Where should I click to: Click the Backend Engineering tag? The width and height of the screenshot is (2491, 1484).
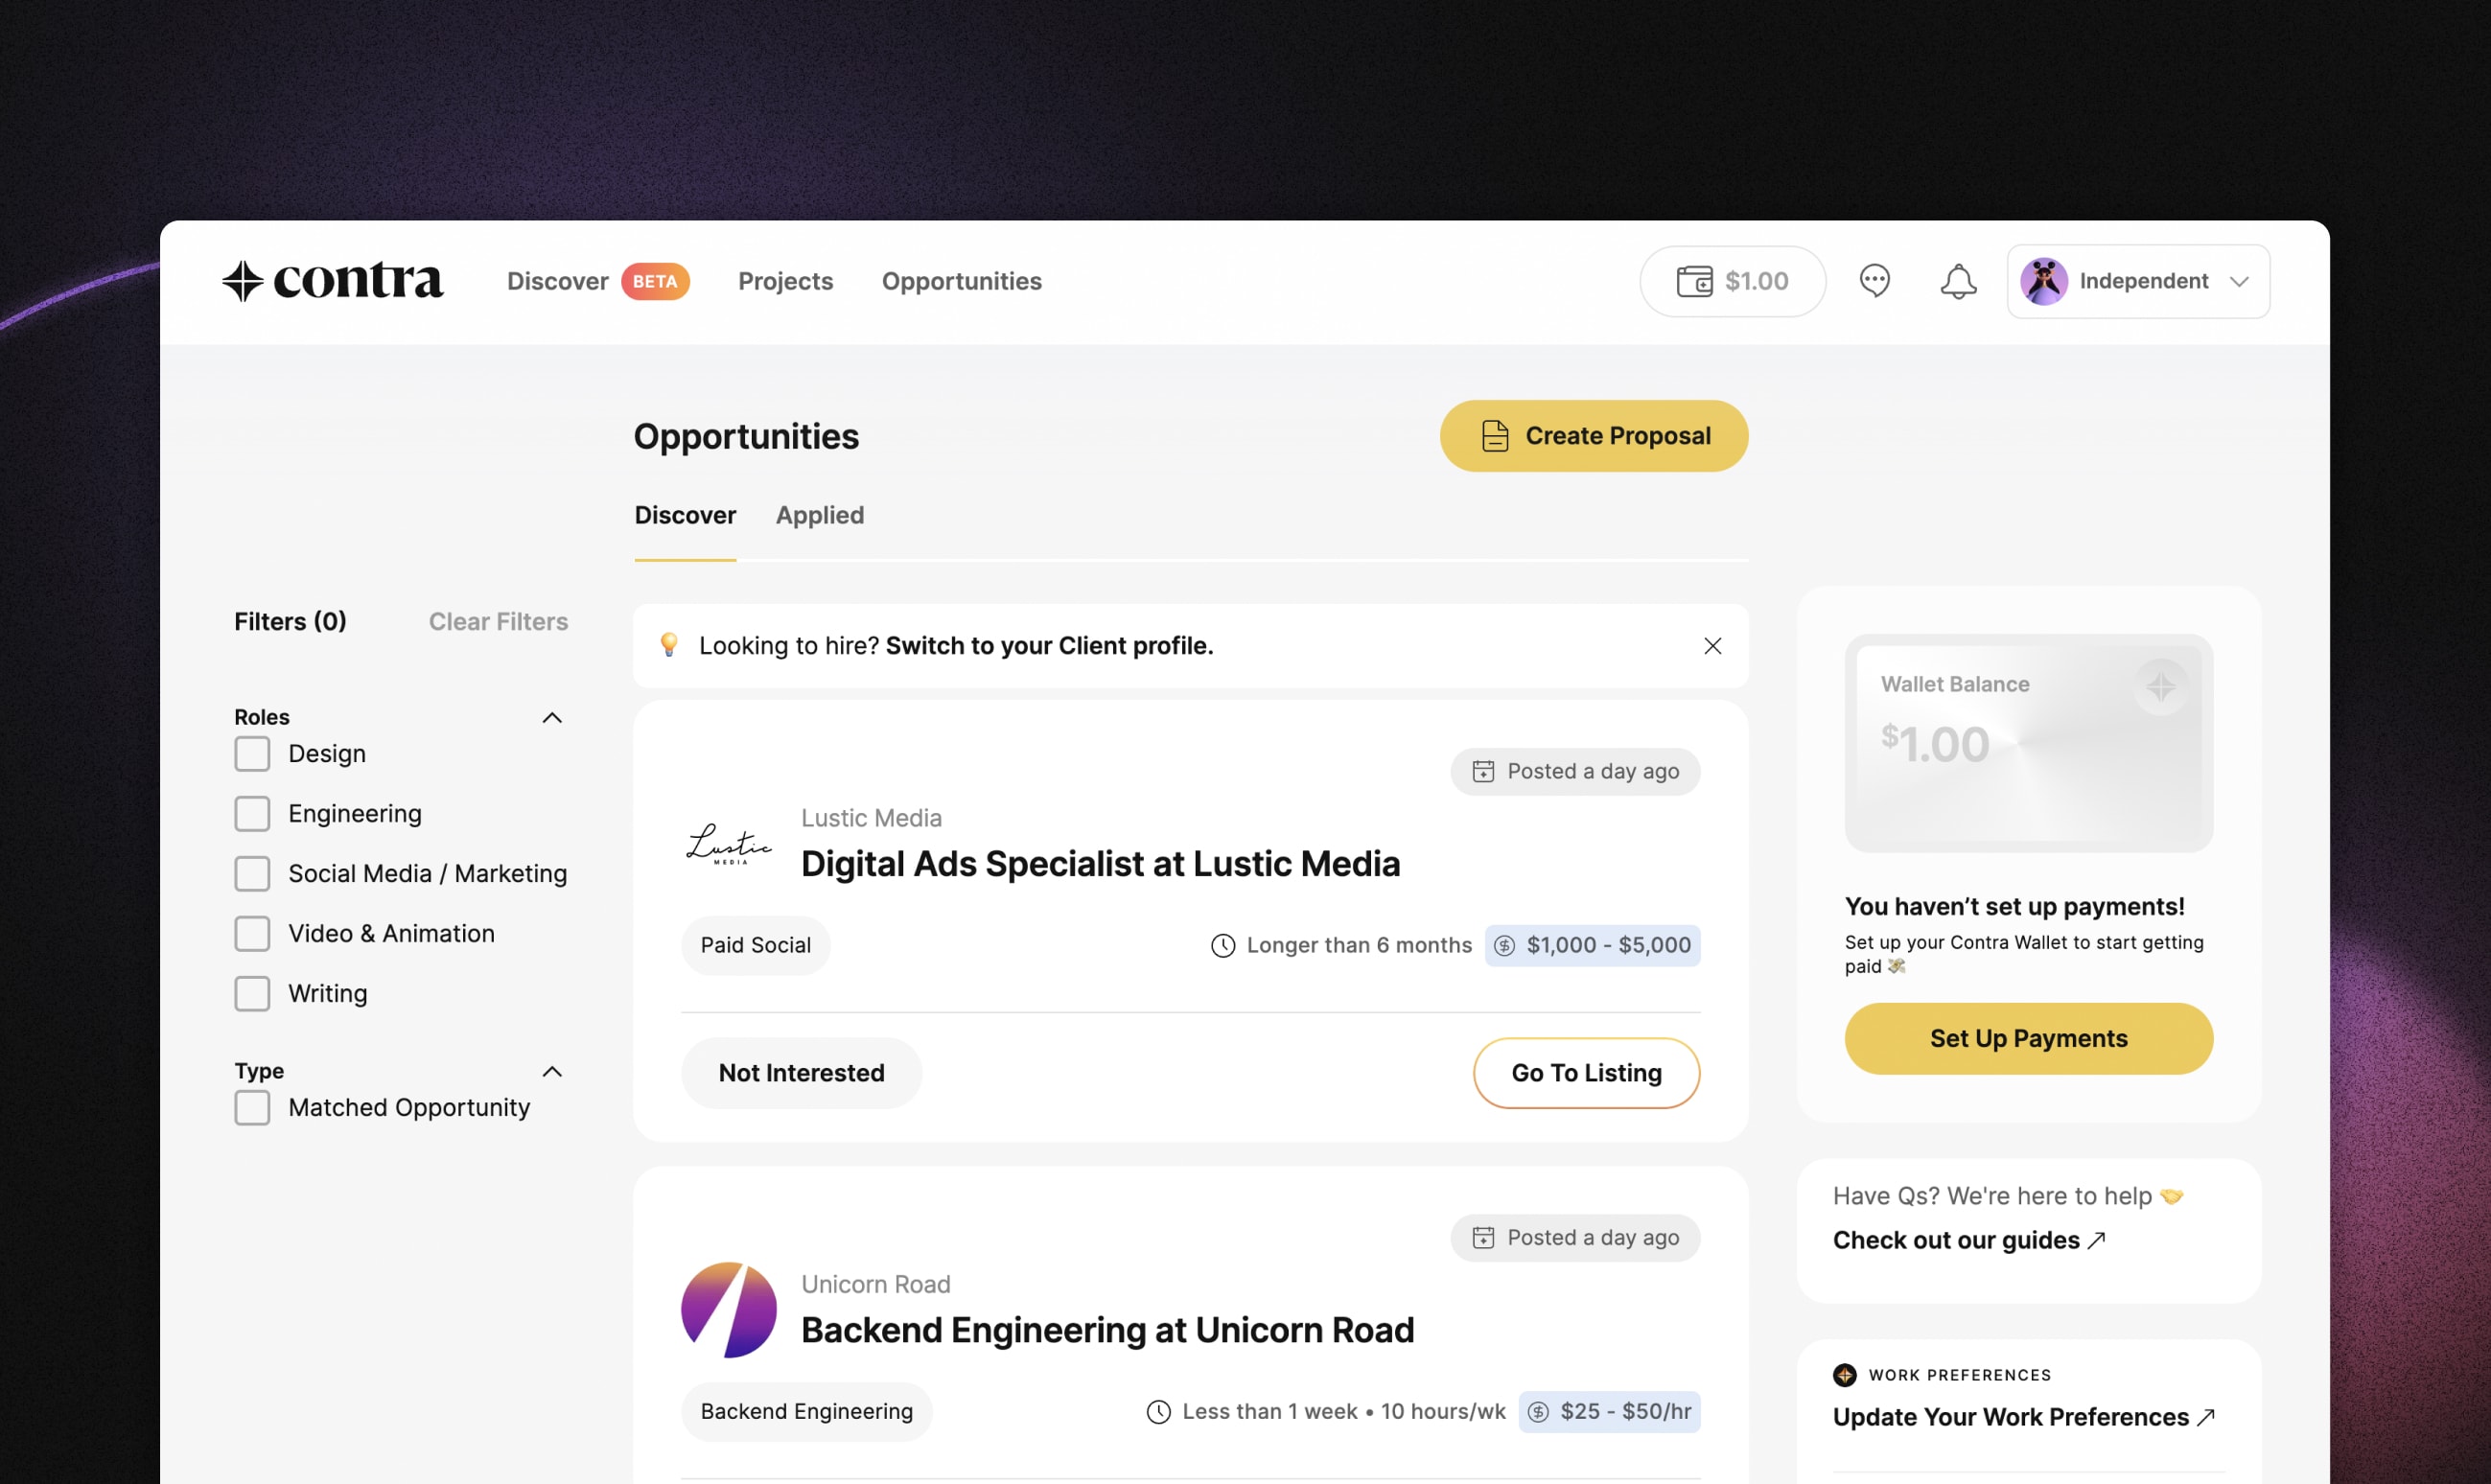[806, 1411]
